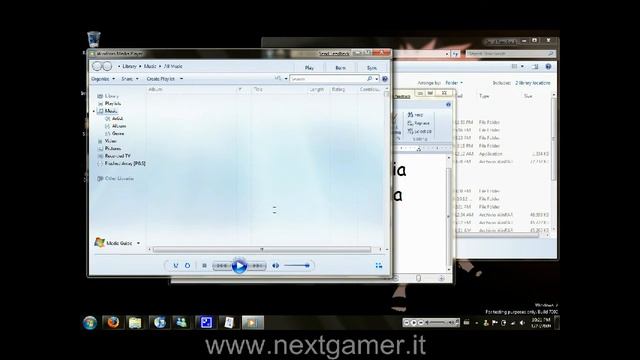Viewport: 640px width, 360px height.
Task: Click the horizontal scrollbar in Media Player list
Action: click(x=262, y=249)
